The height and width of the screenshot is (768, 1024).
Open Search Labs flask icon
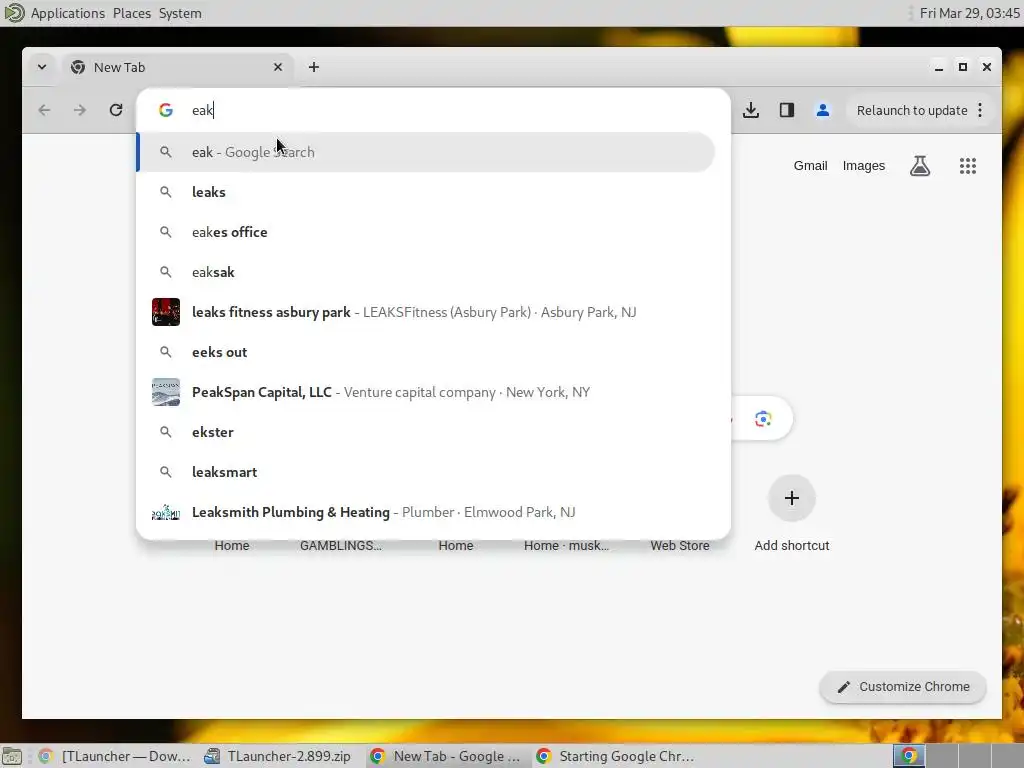click(x=920, y=166)
